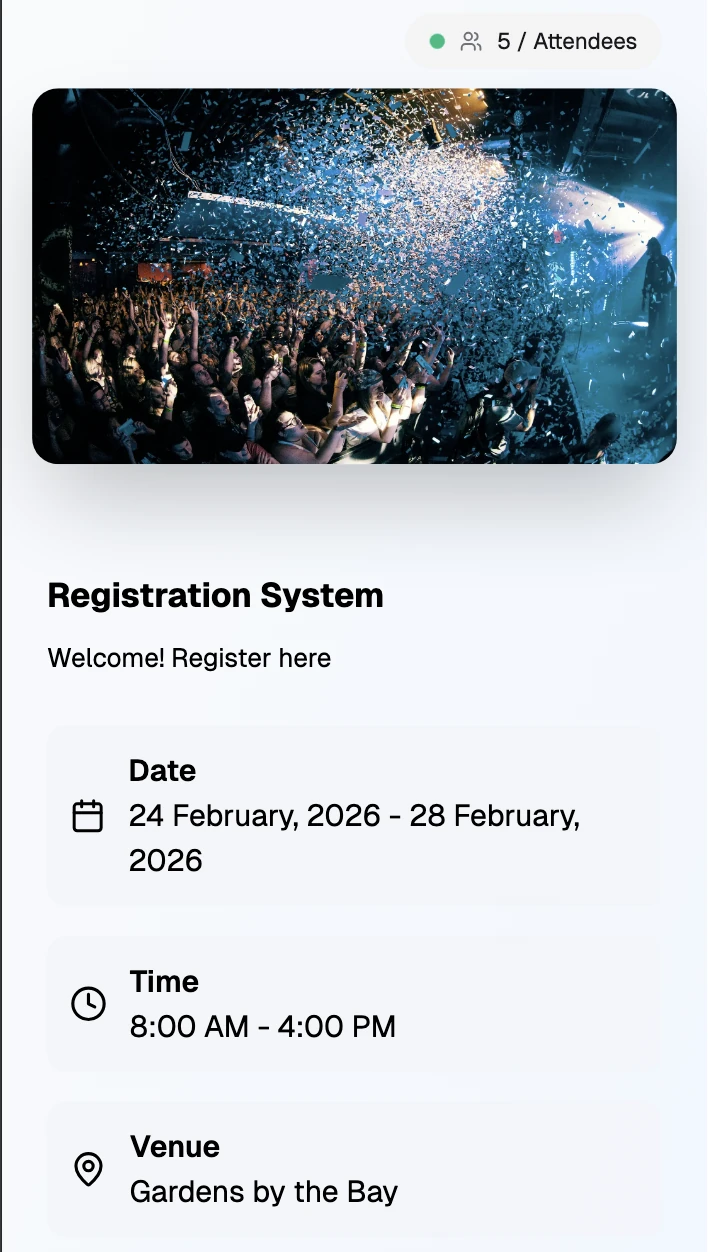Viewport: 708px width, 1252px height.
Task: Click the attendees people icon at top
Action: 470,41
